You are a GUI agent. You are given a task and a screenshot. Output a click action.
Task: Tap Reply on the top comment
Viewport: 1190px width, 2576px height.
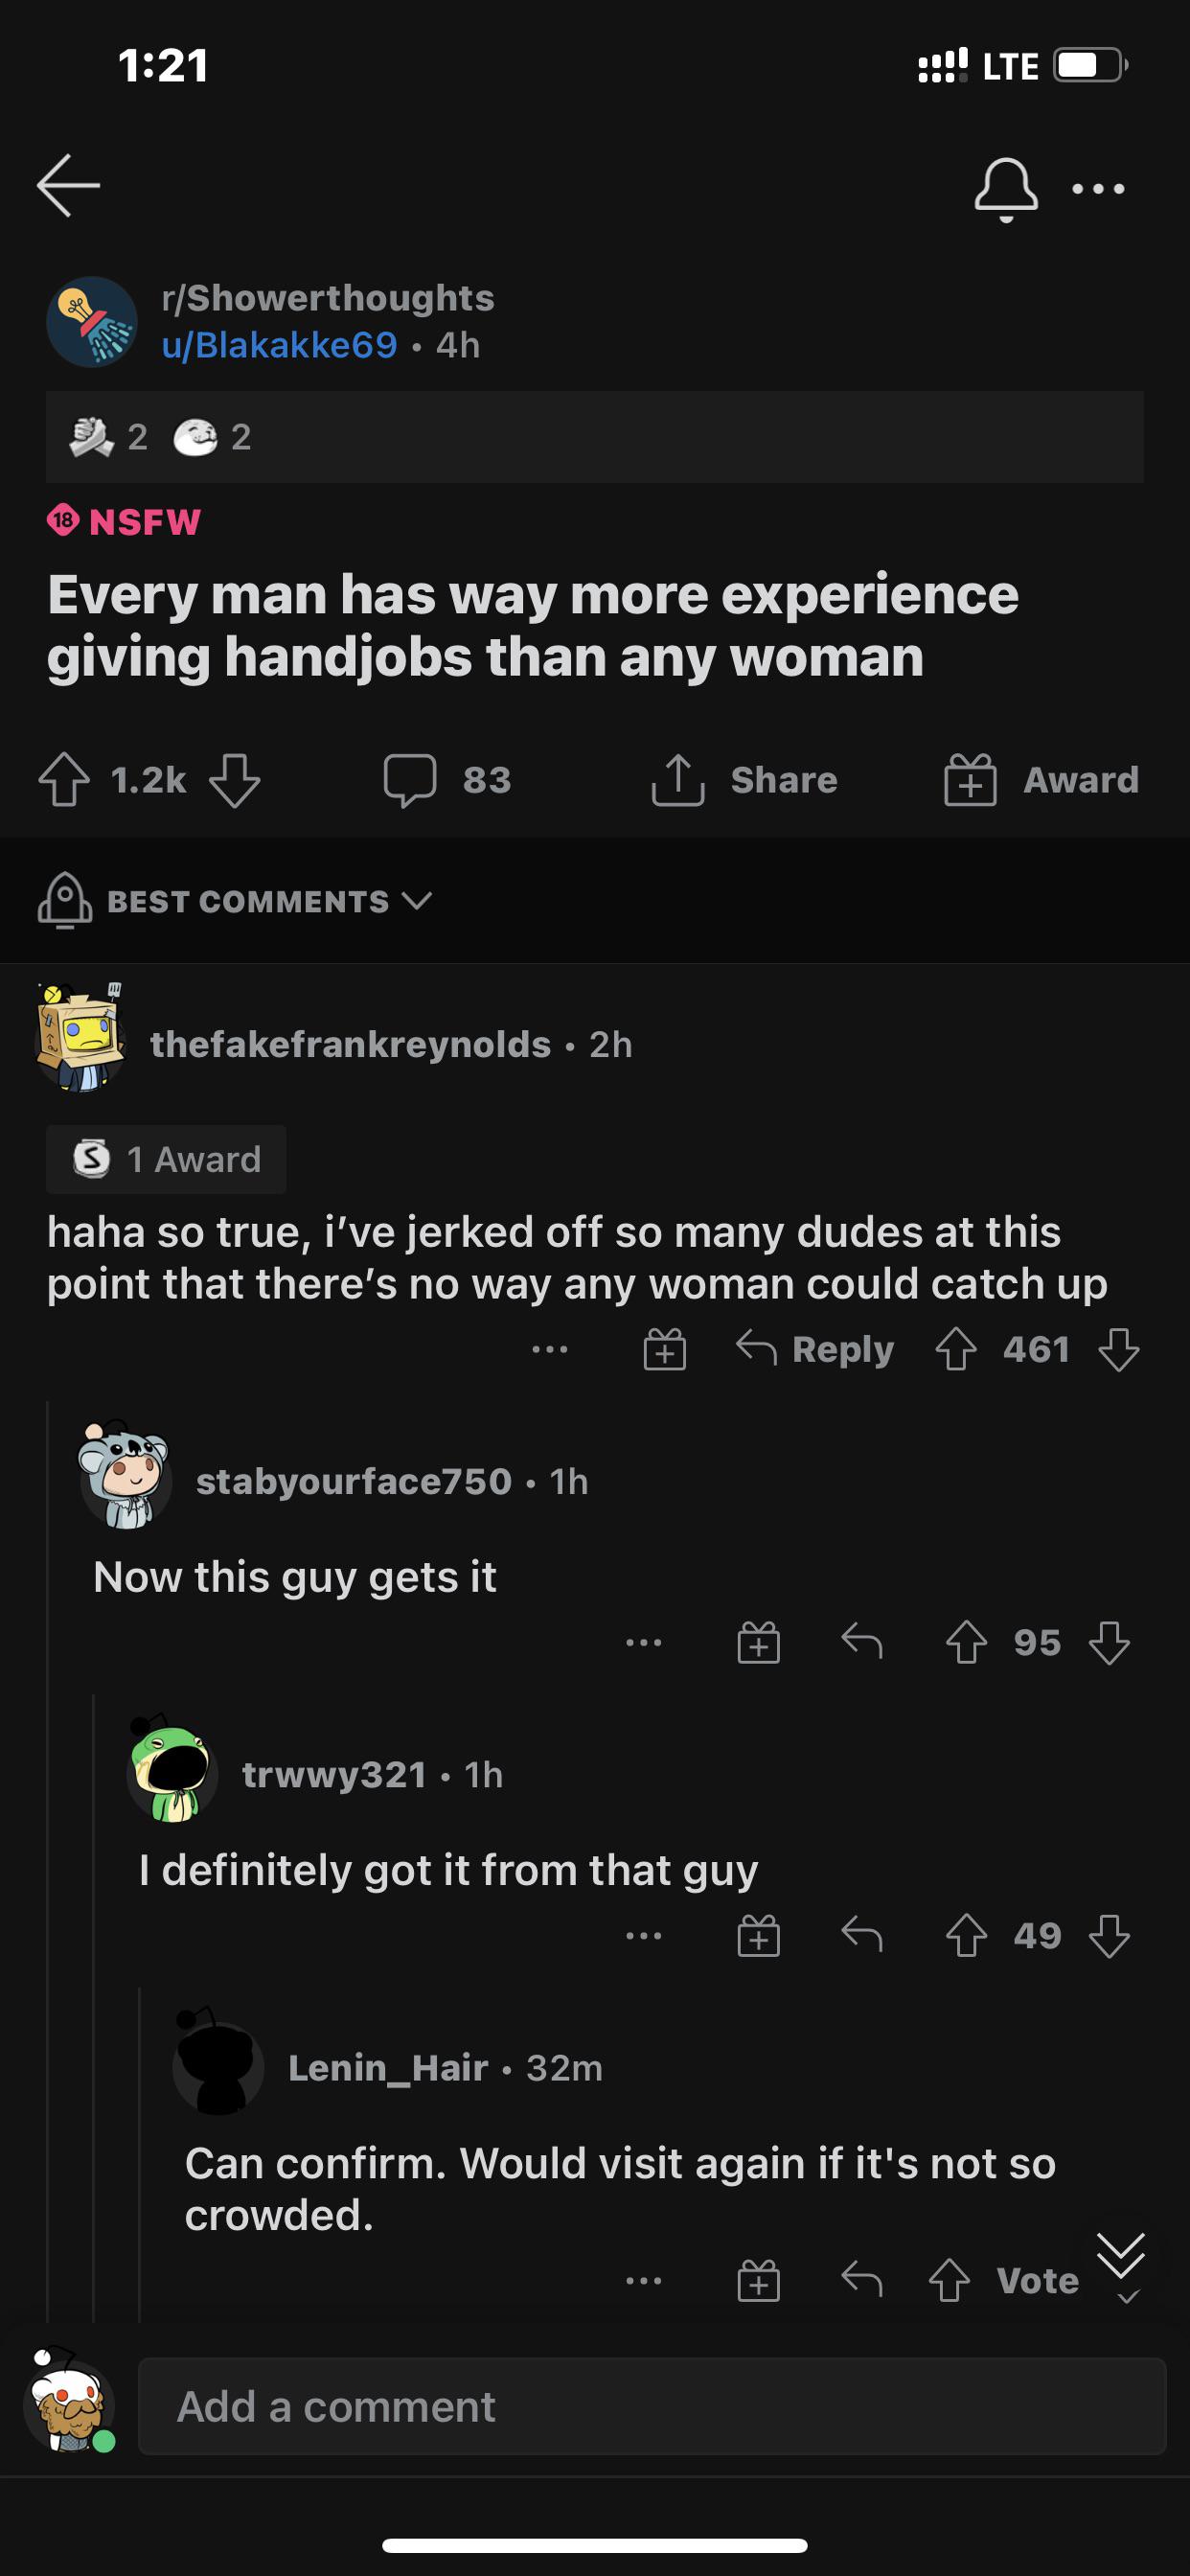tap(822, 1348)
